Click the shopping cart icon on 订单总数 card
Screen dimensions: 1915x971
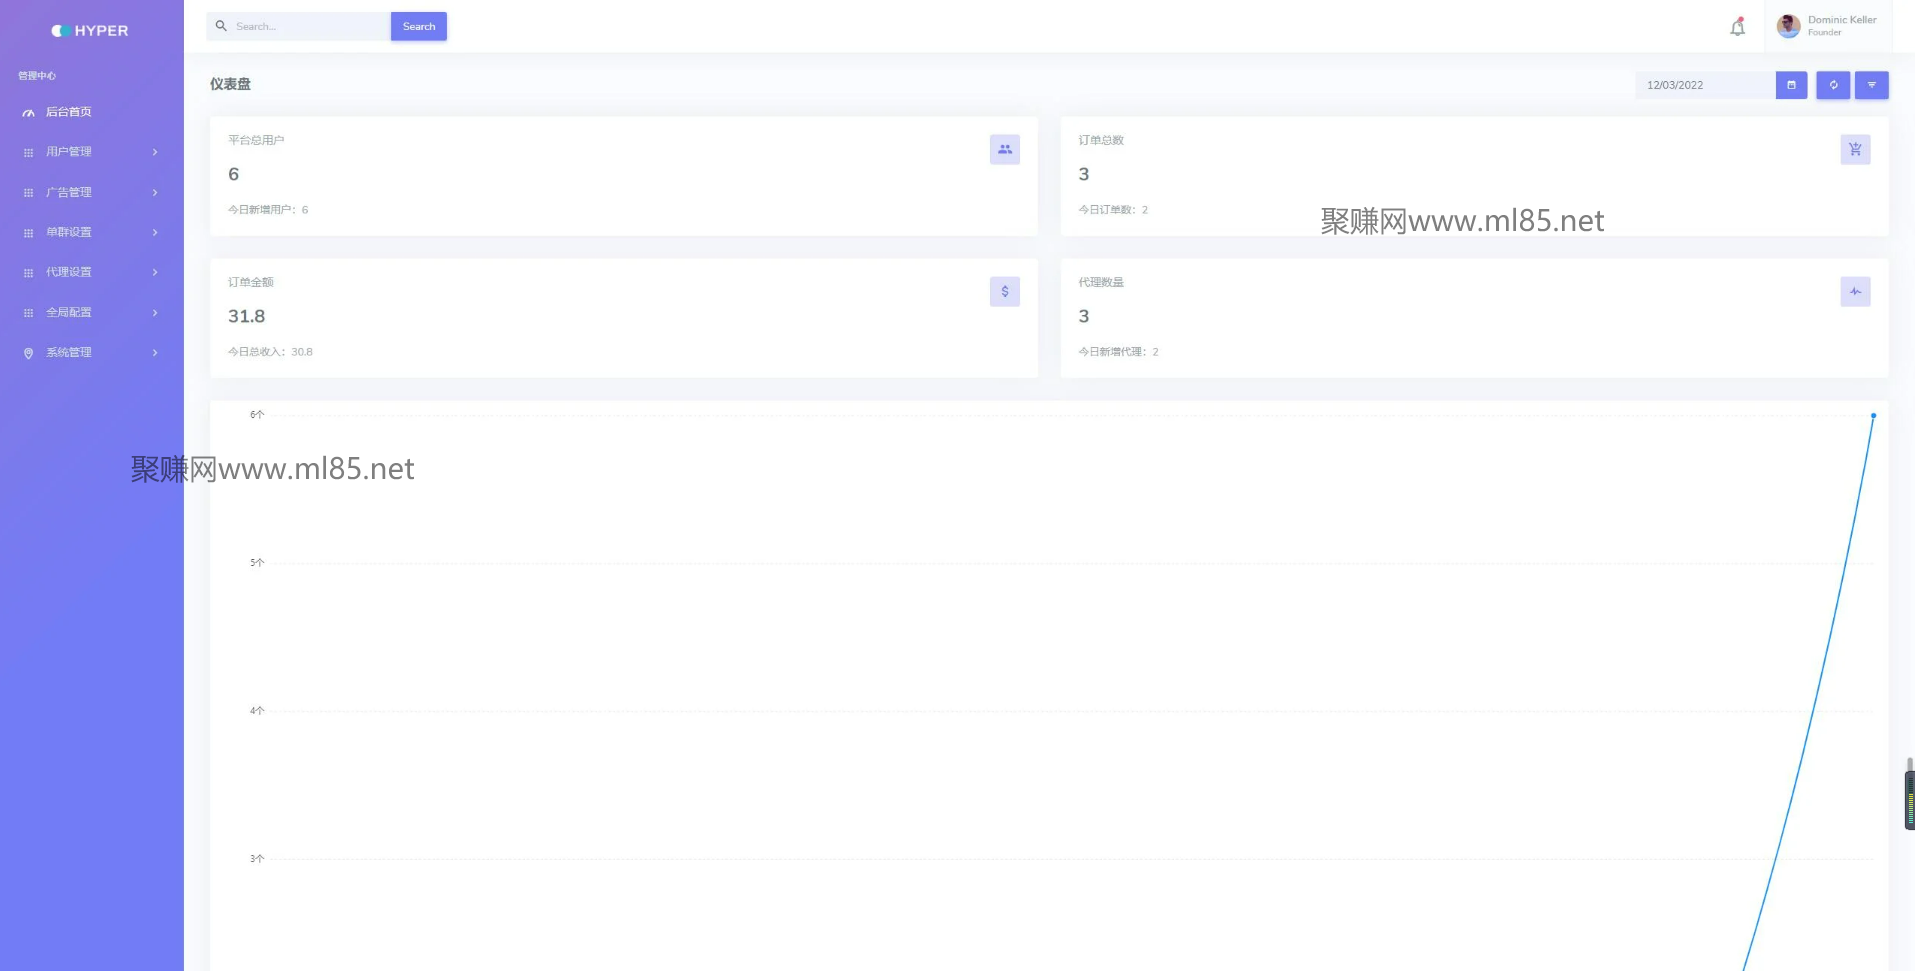point(1855,150)
